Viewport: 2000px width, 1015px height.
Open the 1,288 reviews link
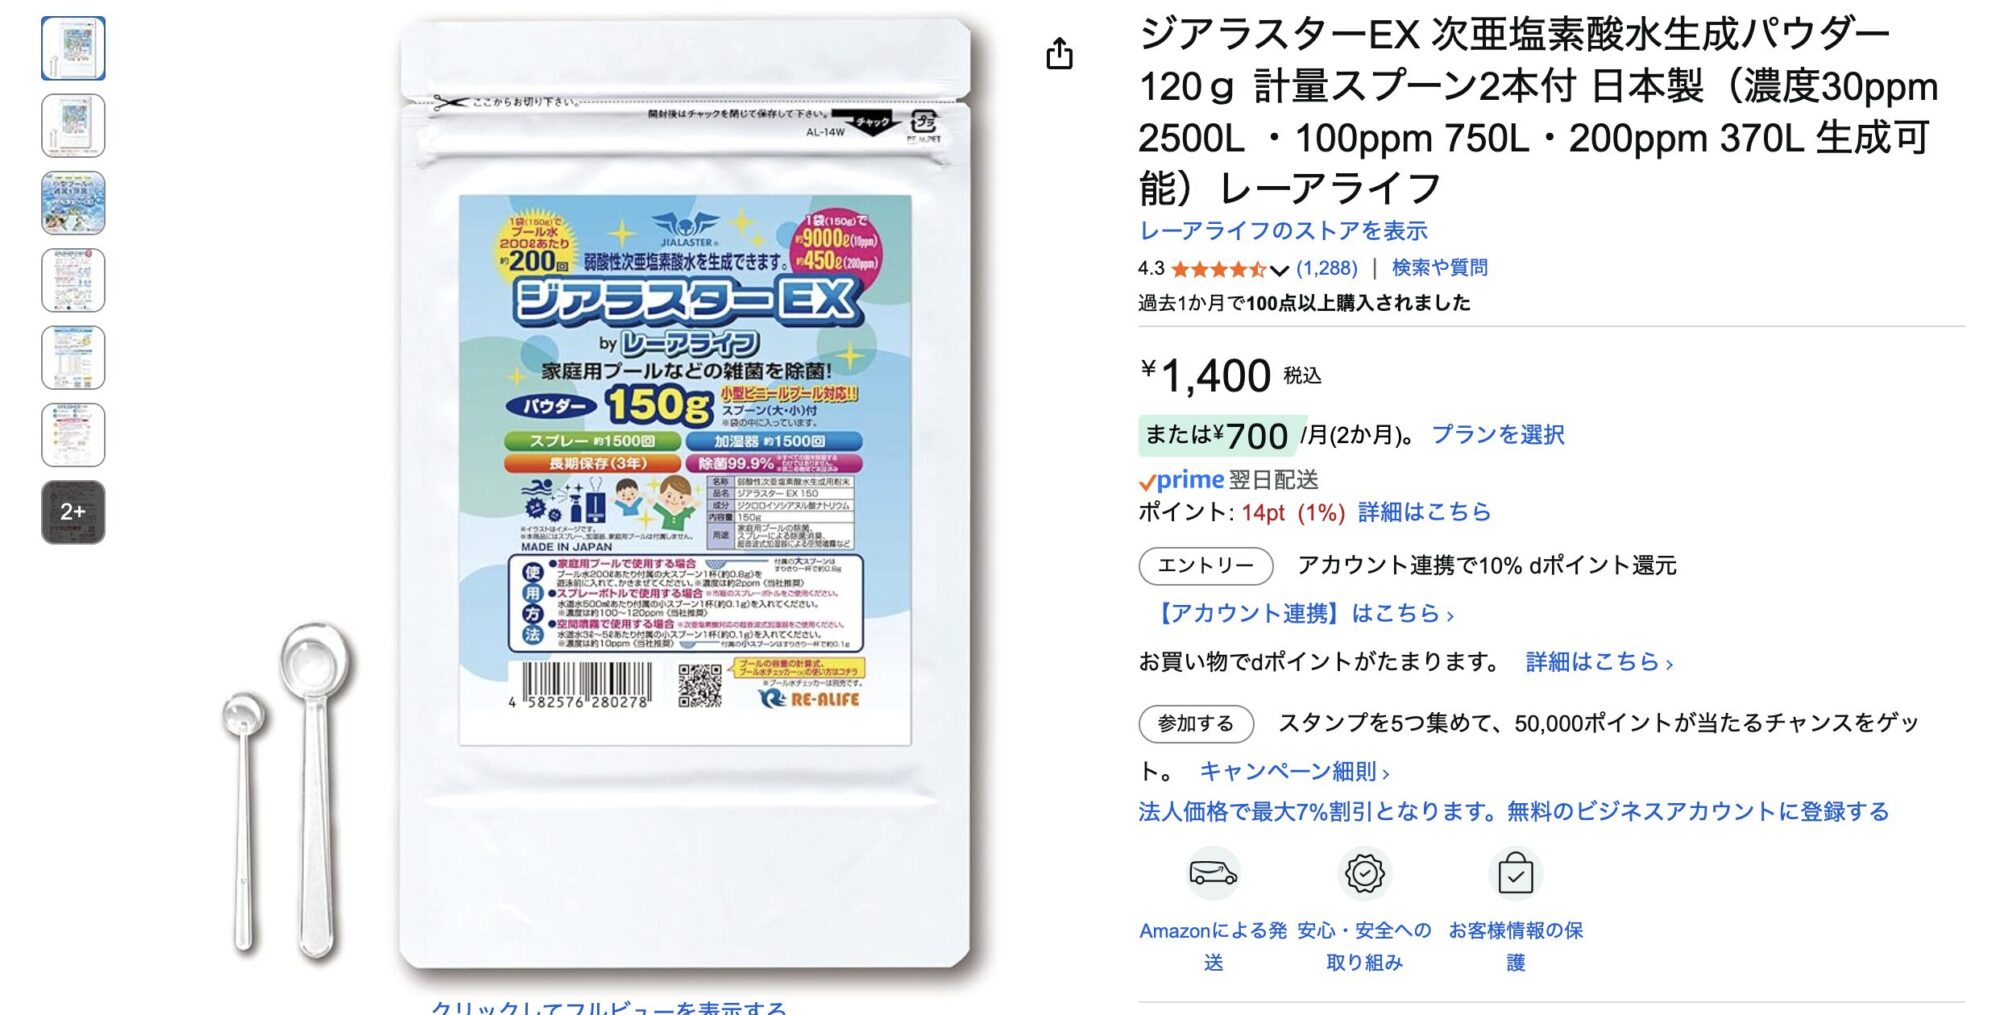pyautogui.click(x=1327, y=268)
